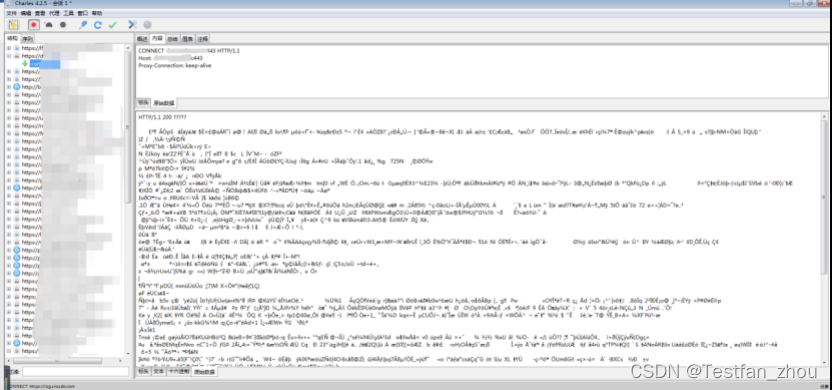The width and height of the screenshot is (832, 390).
Task: Select the highlighted request with green arrow
Action: (x=45, y=64)
